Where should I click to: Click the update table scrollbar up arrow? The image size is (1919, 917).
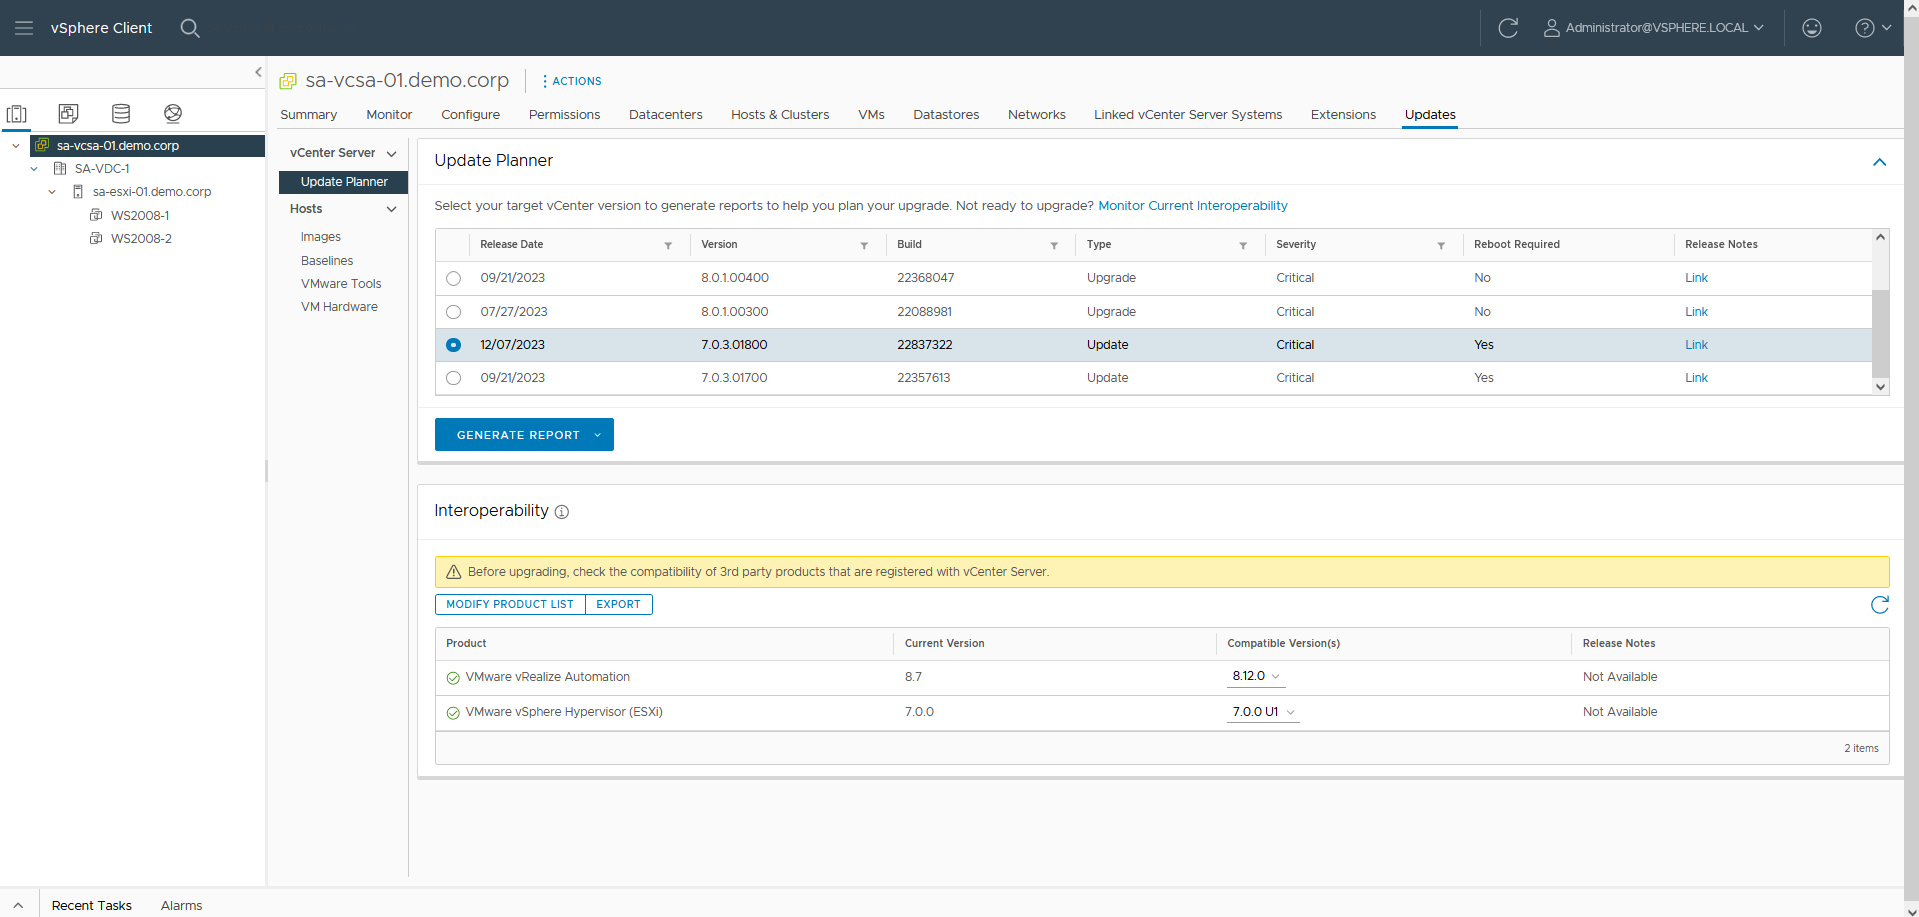tap(1880, 237)
